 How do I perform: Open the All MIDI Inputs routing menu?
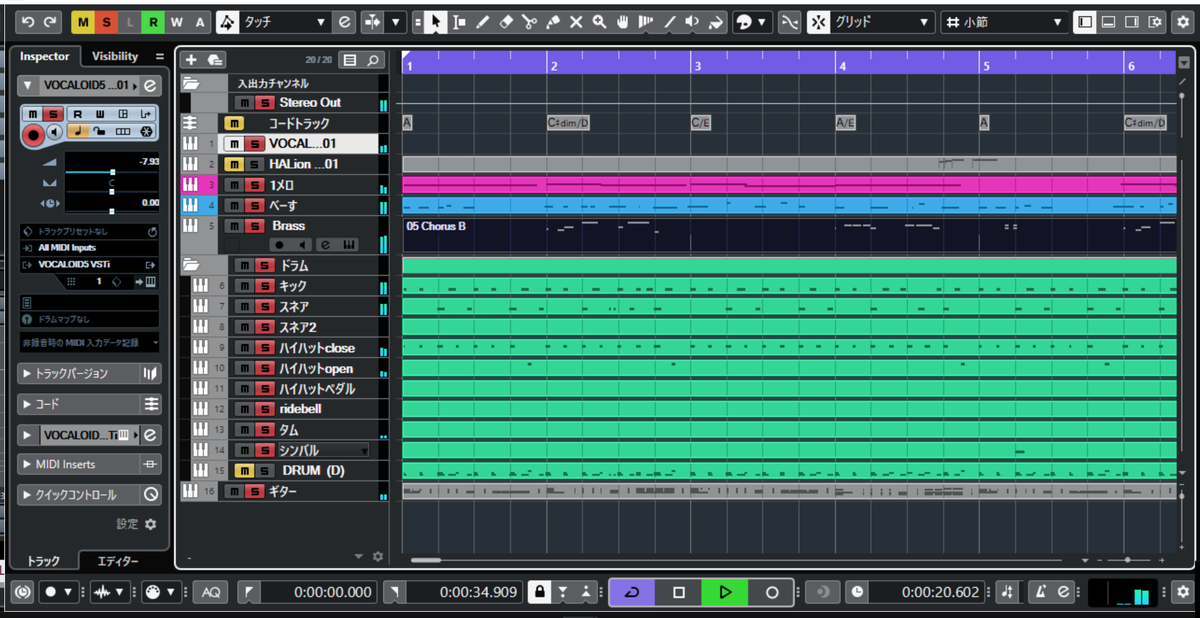click(89, 247)
